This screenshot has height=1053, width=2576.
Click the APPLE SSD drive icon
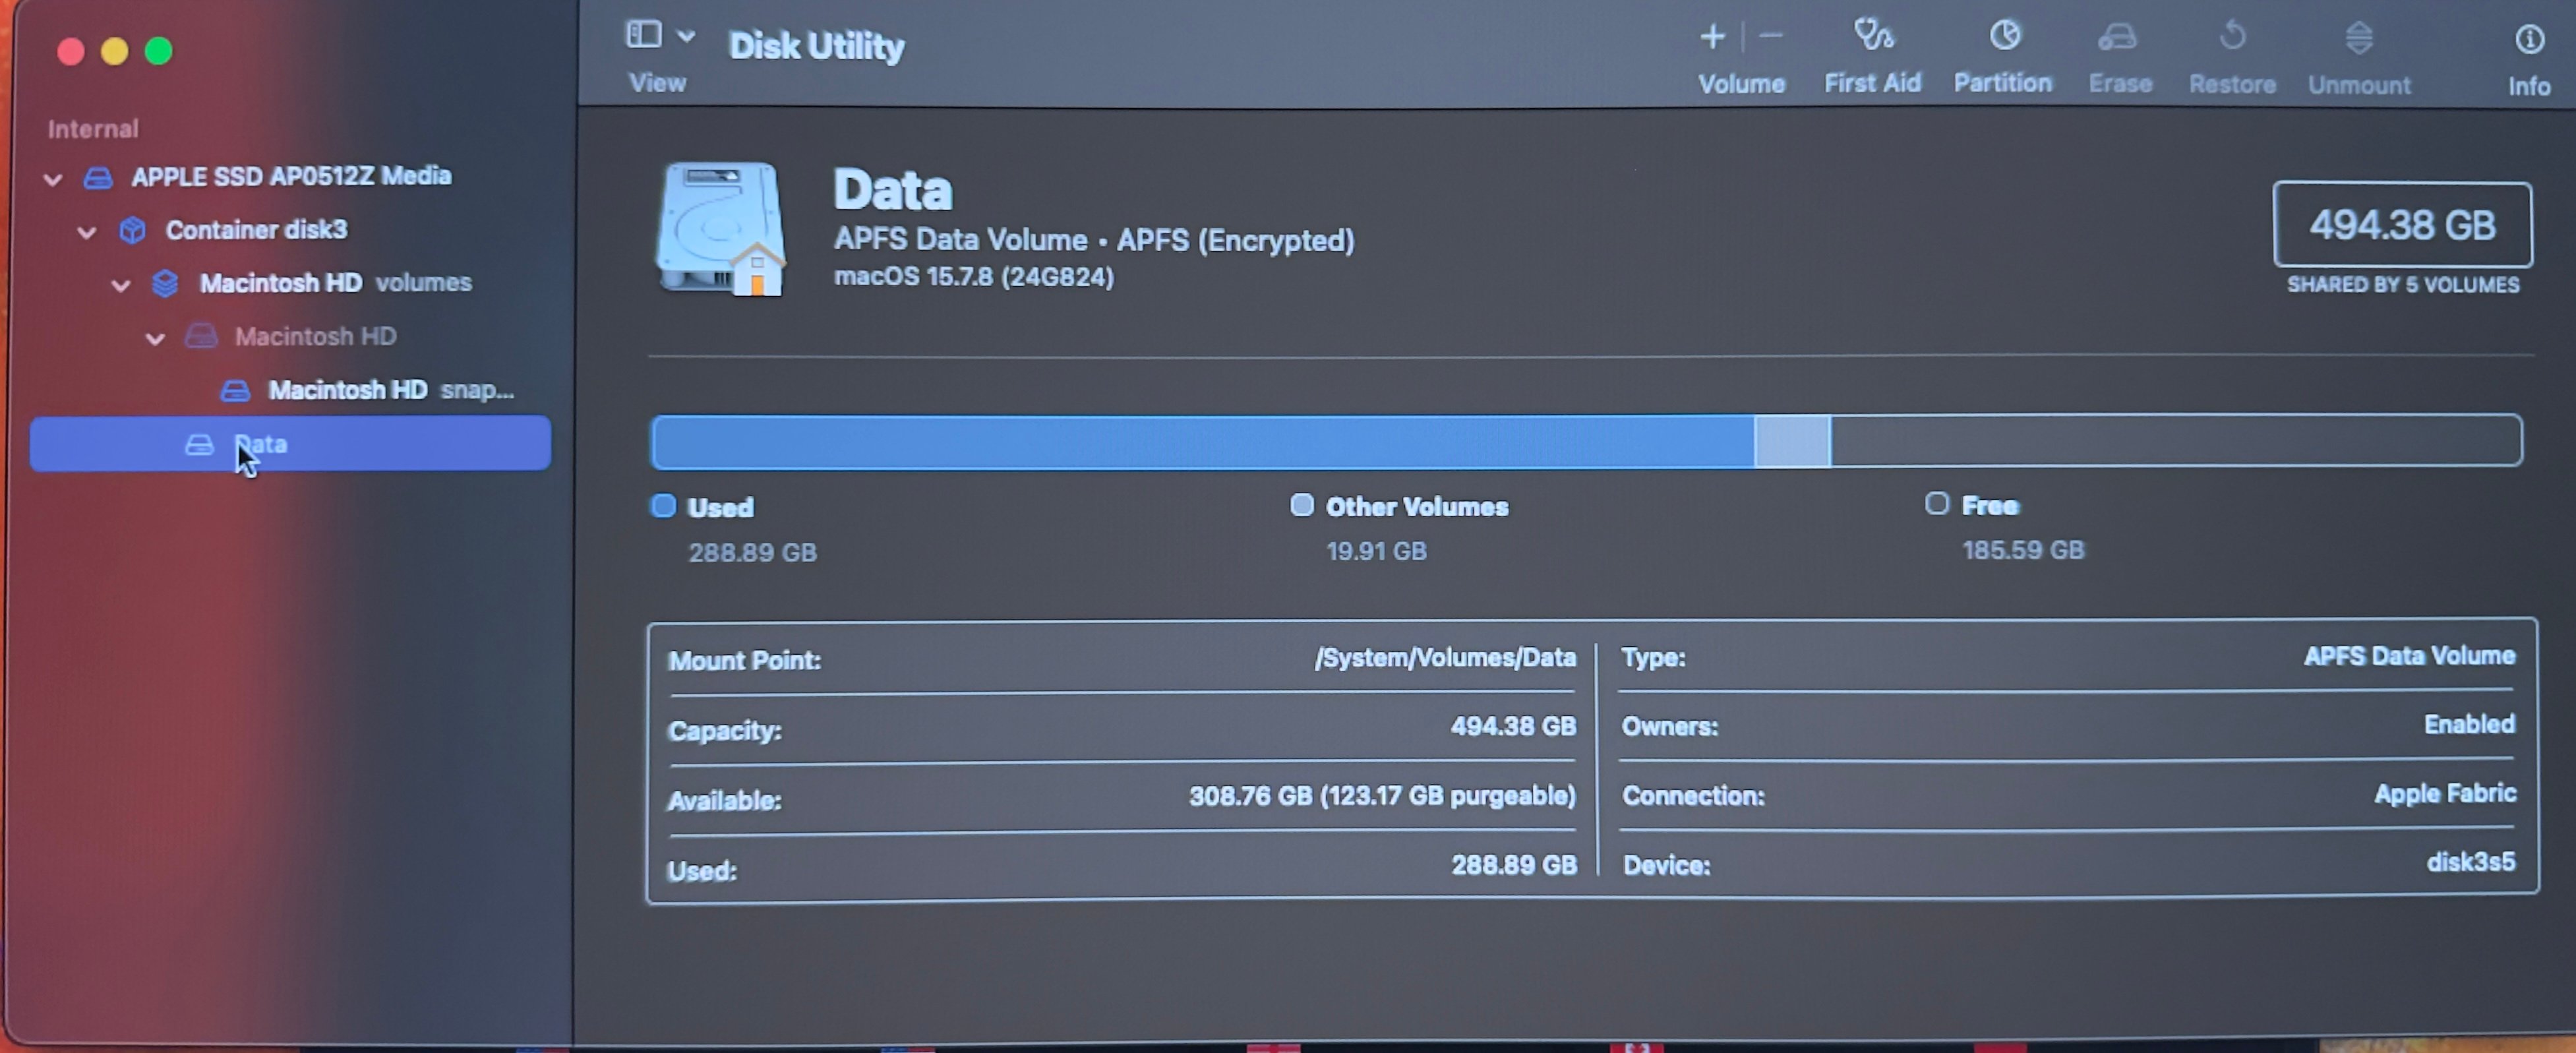(98, 178)
